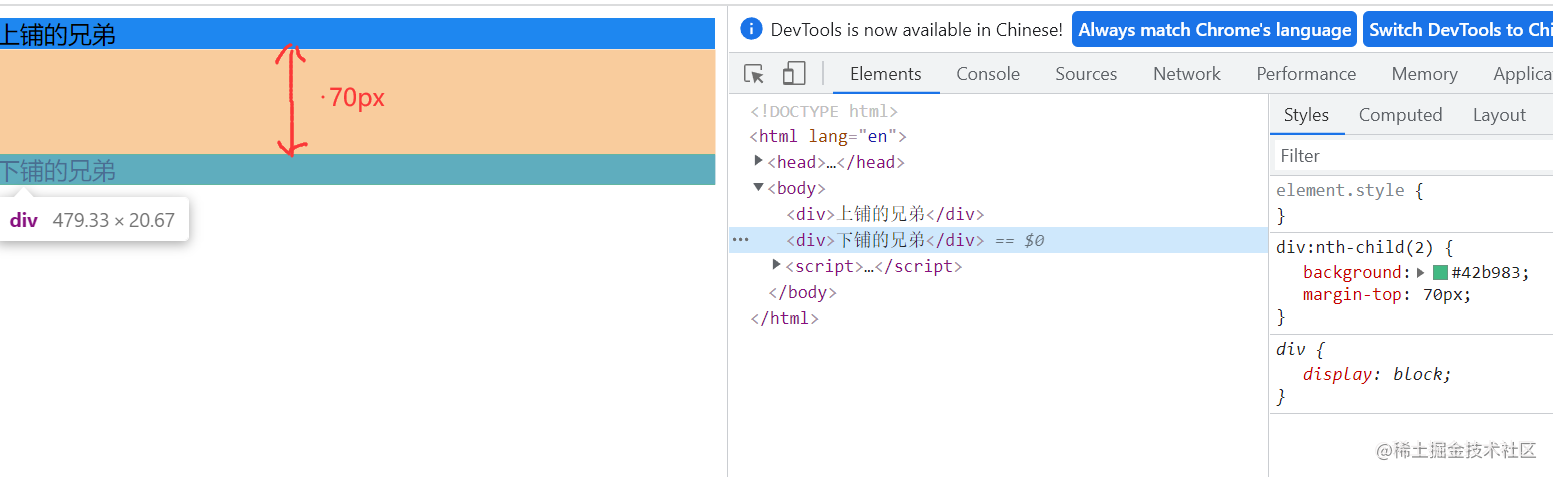Screen dimensions: 1553x477
Task: Open the #42b983 color swatch picker
Action: coord(1440,272)
